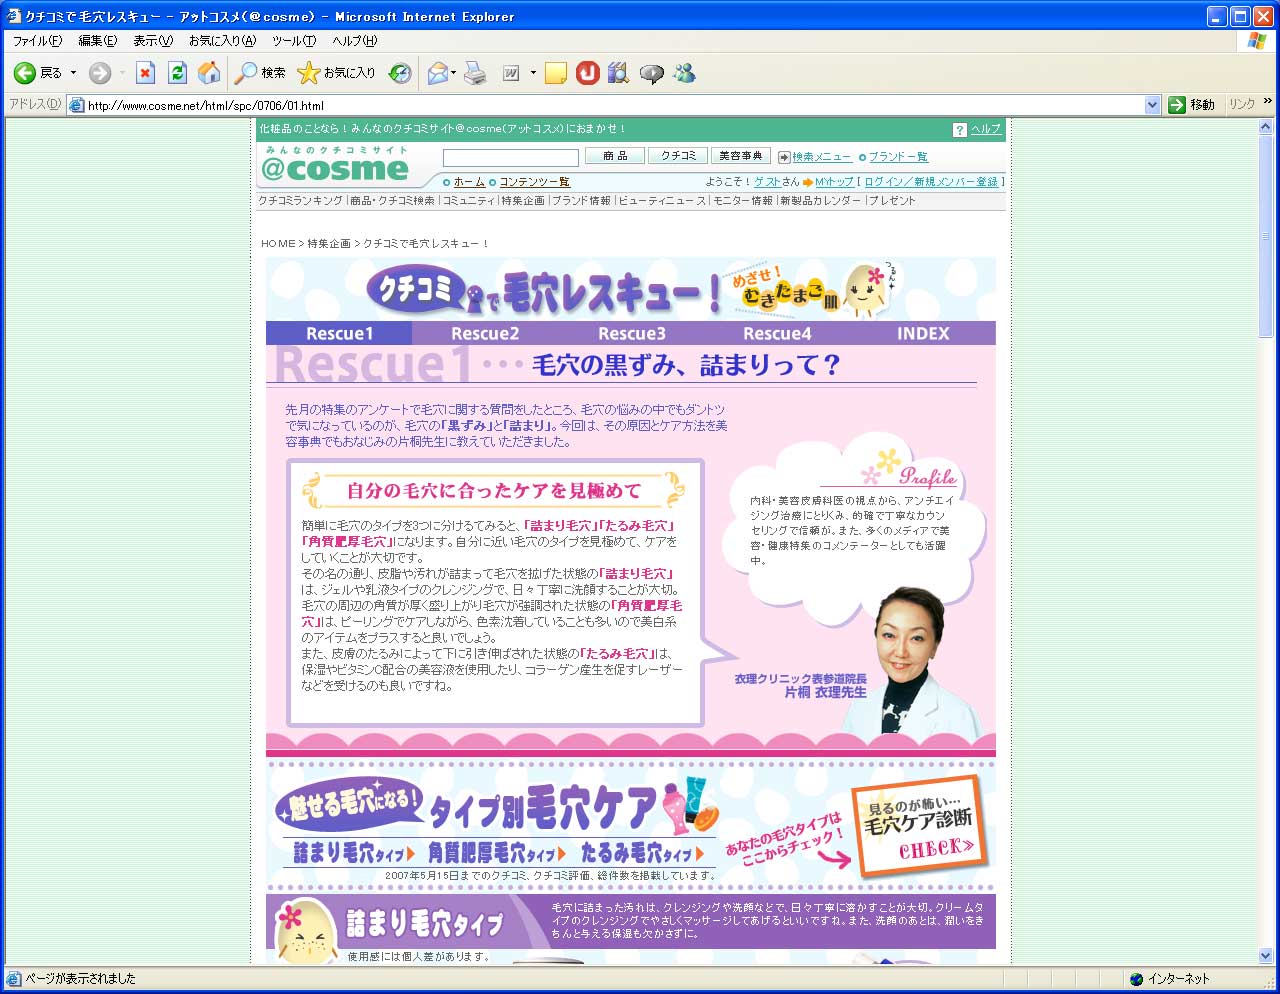This screenshot has height=994, width=1280.
Task: Expand the address bar URL dropdown
Action: point(1152,105)
